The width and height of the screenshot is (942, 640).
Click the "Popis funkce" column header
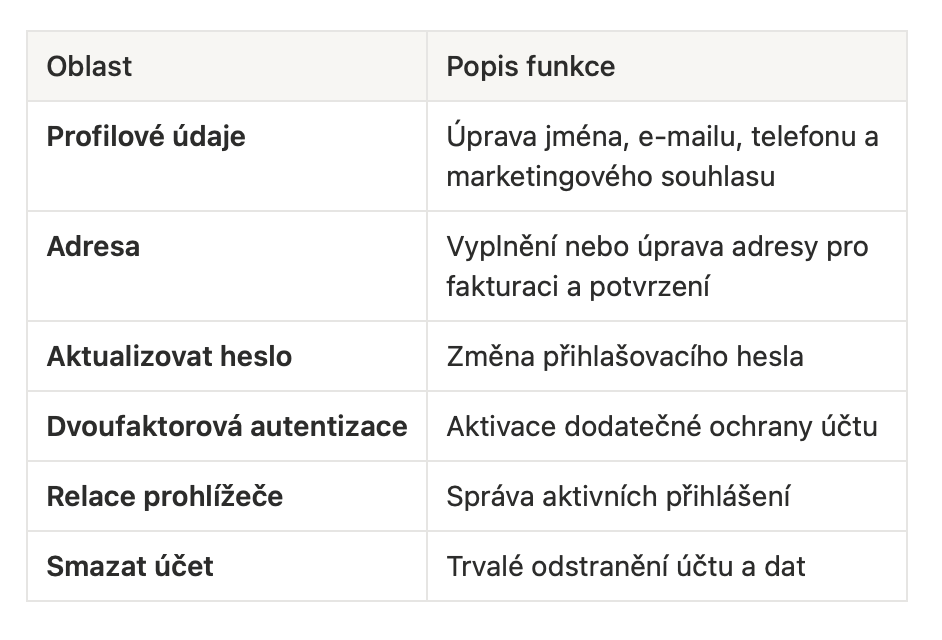pos(530,67)
